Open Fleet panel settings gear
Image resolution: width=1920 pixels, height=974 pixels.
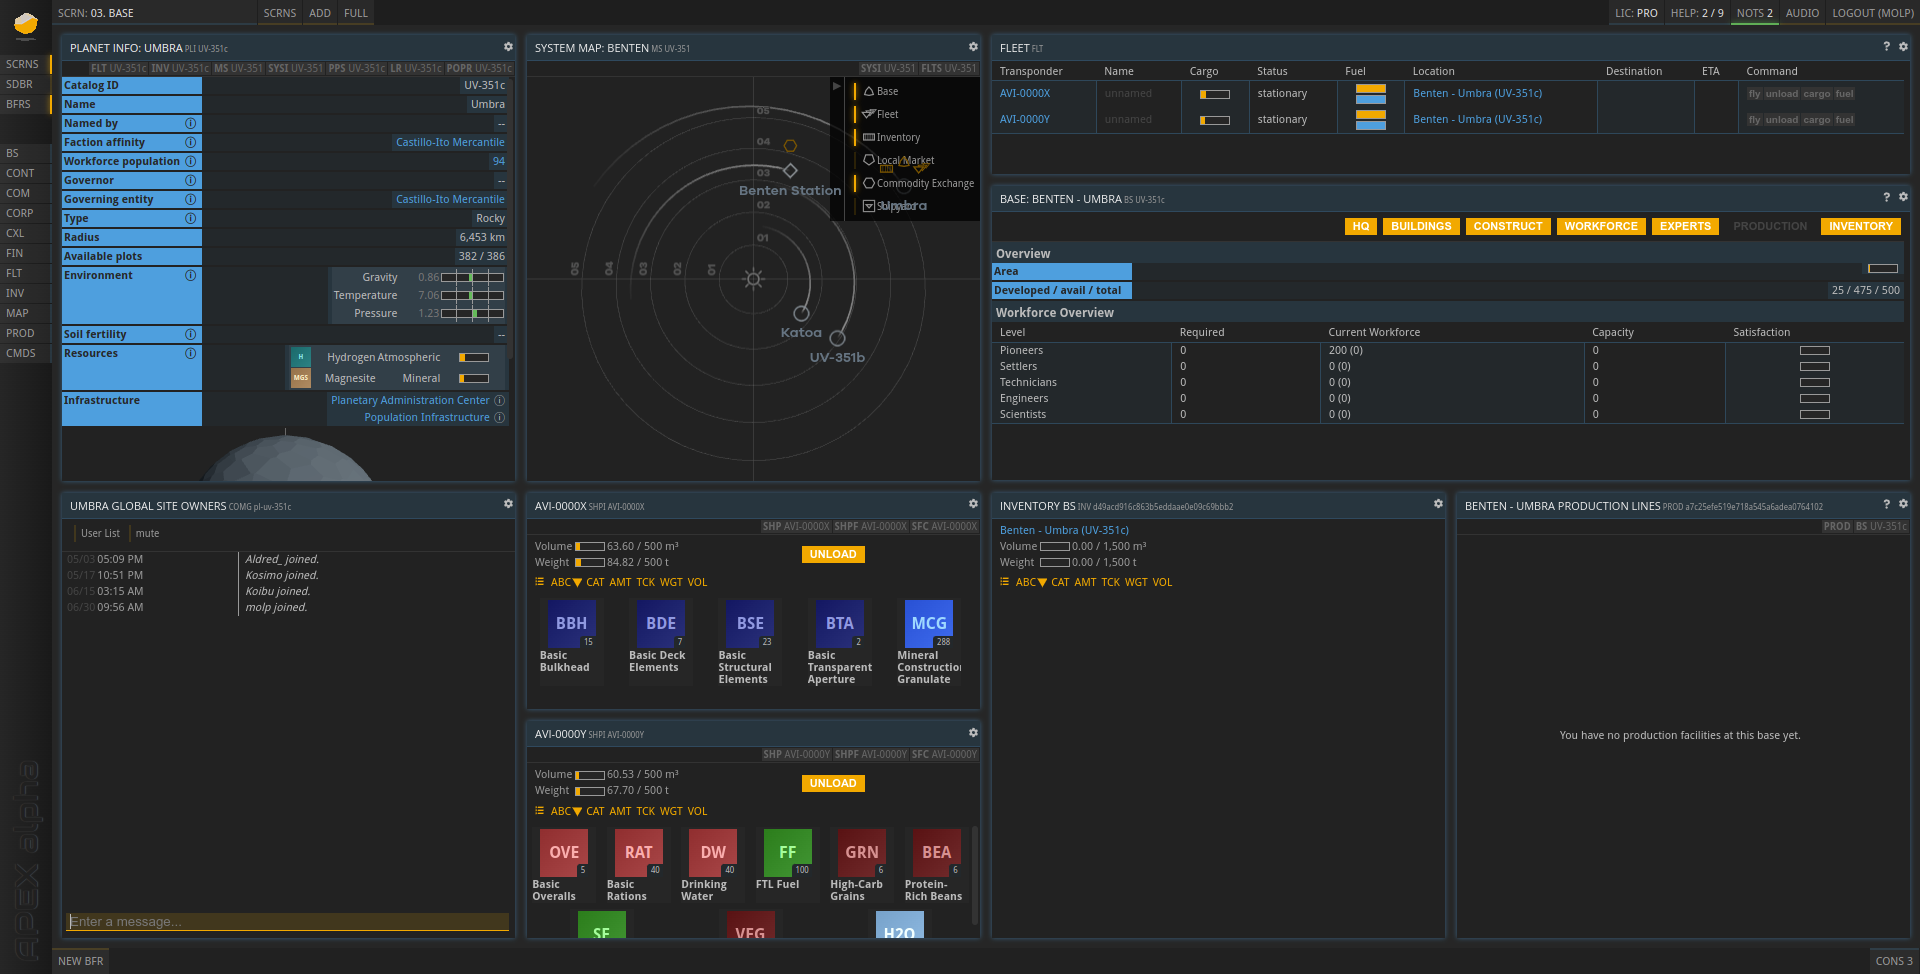pos(1903,47)
